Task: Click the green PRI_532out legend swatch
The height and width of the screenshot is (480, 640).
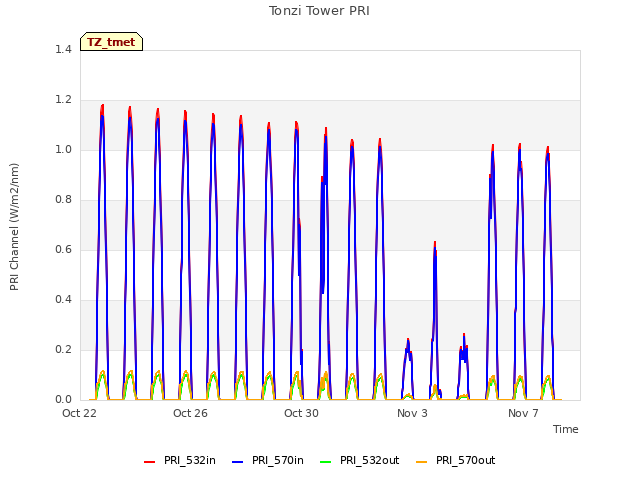Action: point(326,461)
